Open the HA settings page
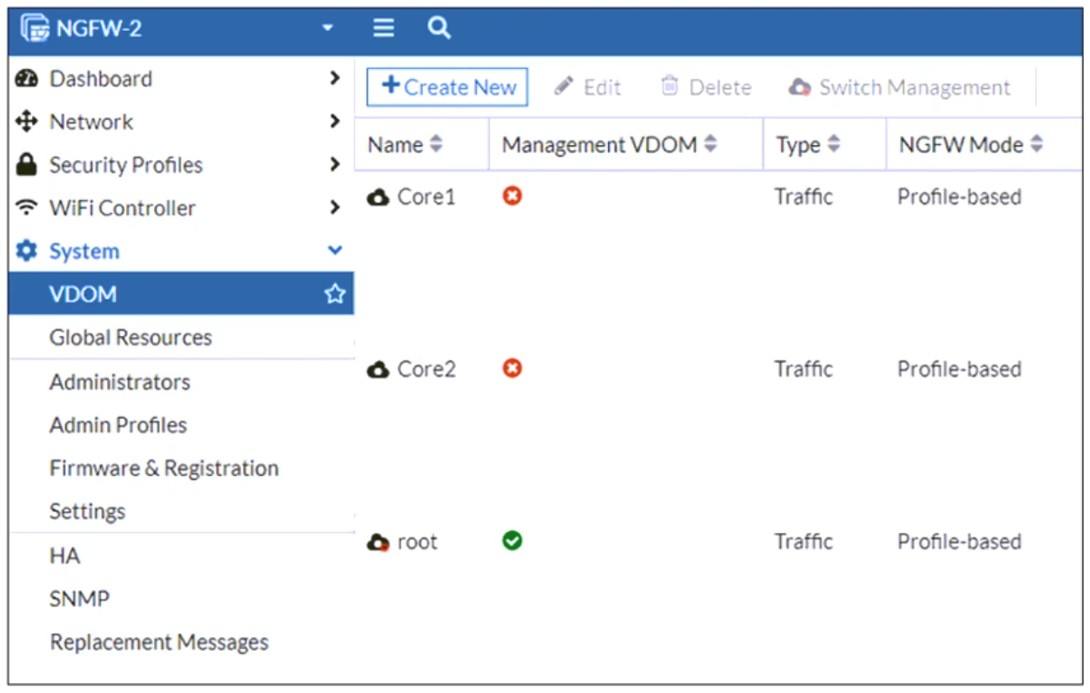Screen dimensions: 1090x693 tap(64, 556)
